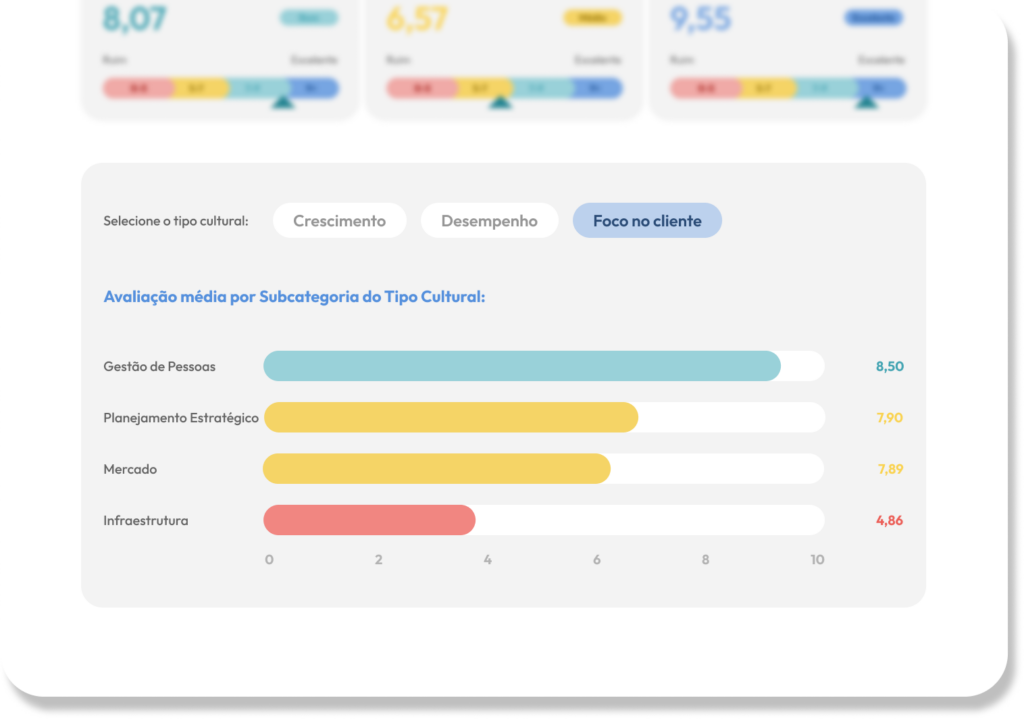This screenshot has width=1024, height=719.
Task: Click the yellow badge beside score 6,57
Action: click(x=592, y=18)
